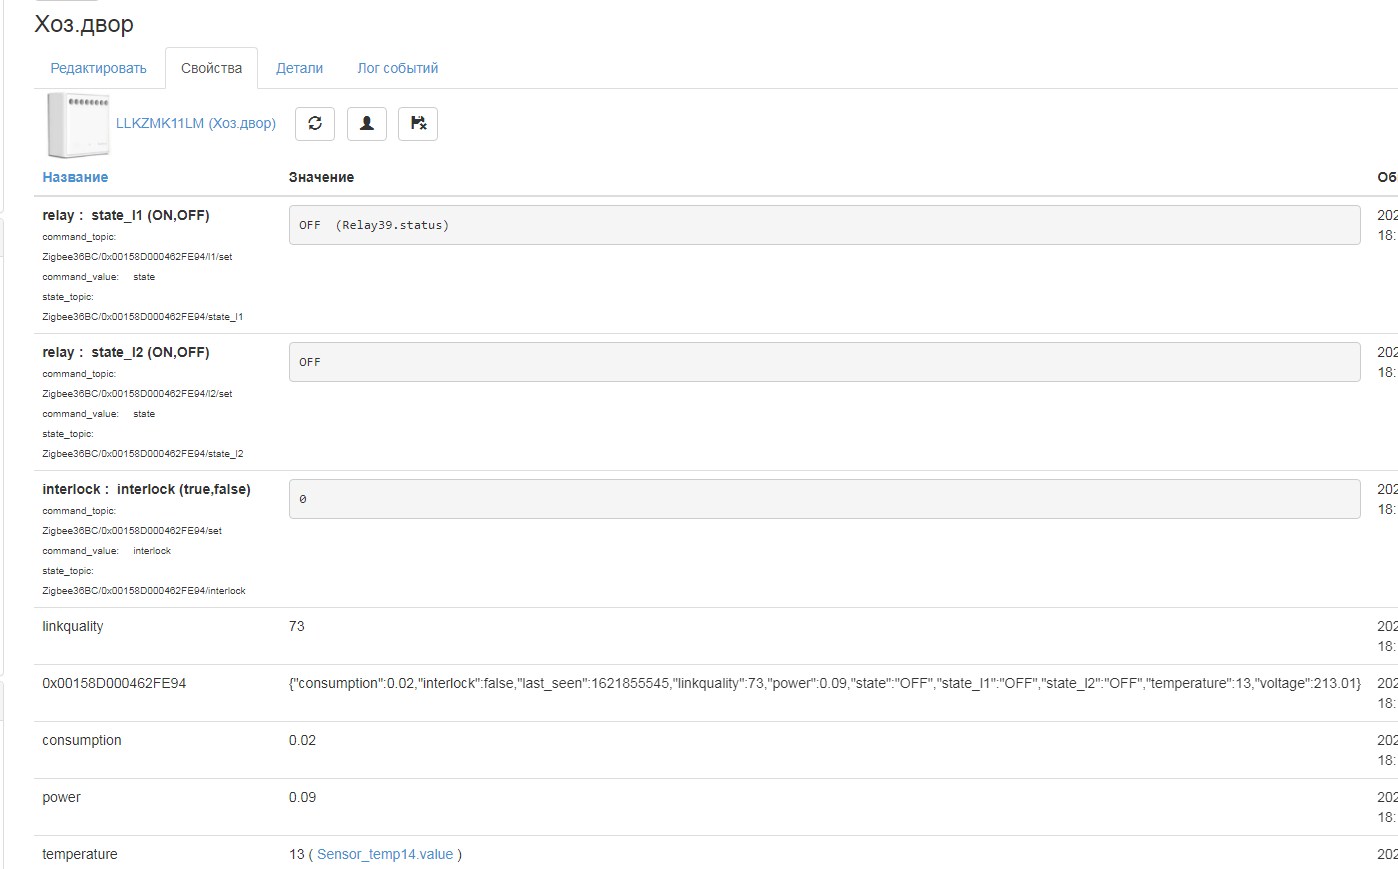Switch to the Редактировать tab
Viewport: 1398px width, 869px height.
tap(97, 67)
